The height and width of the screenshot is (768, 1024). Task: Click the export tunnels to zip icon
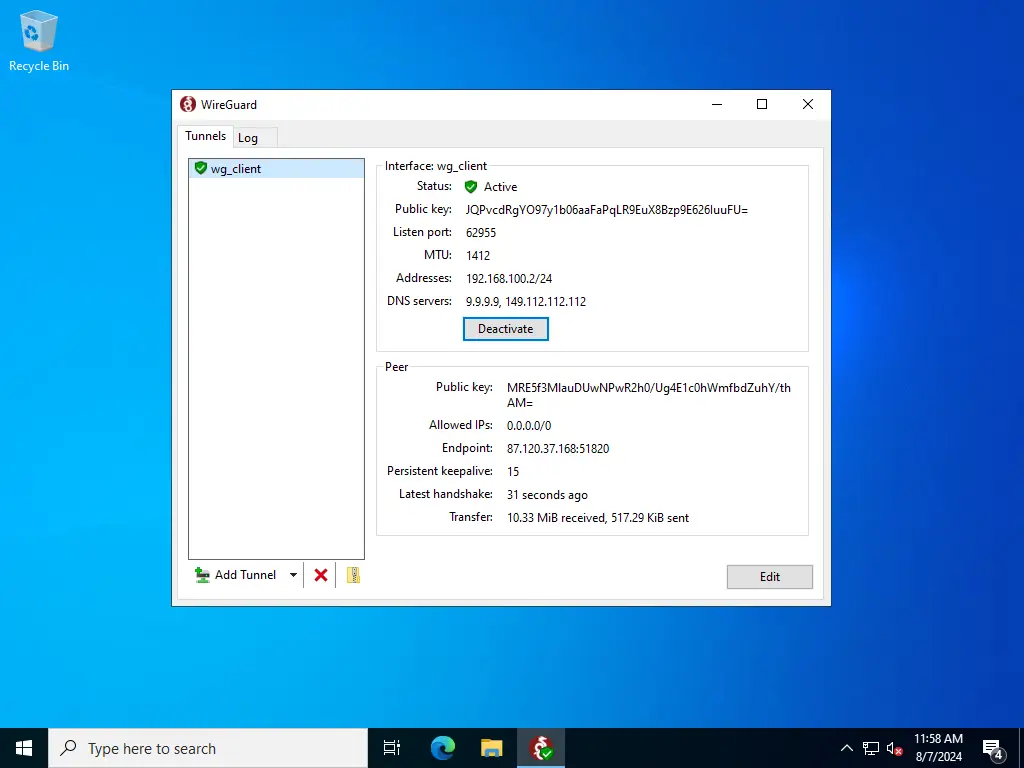point(352,575)
